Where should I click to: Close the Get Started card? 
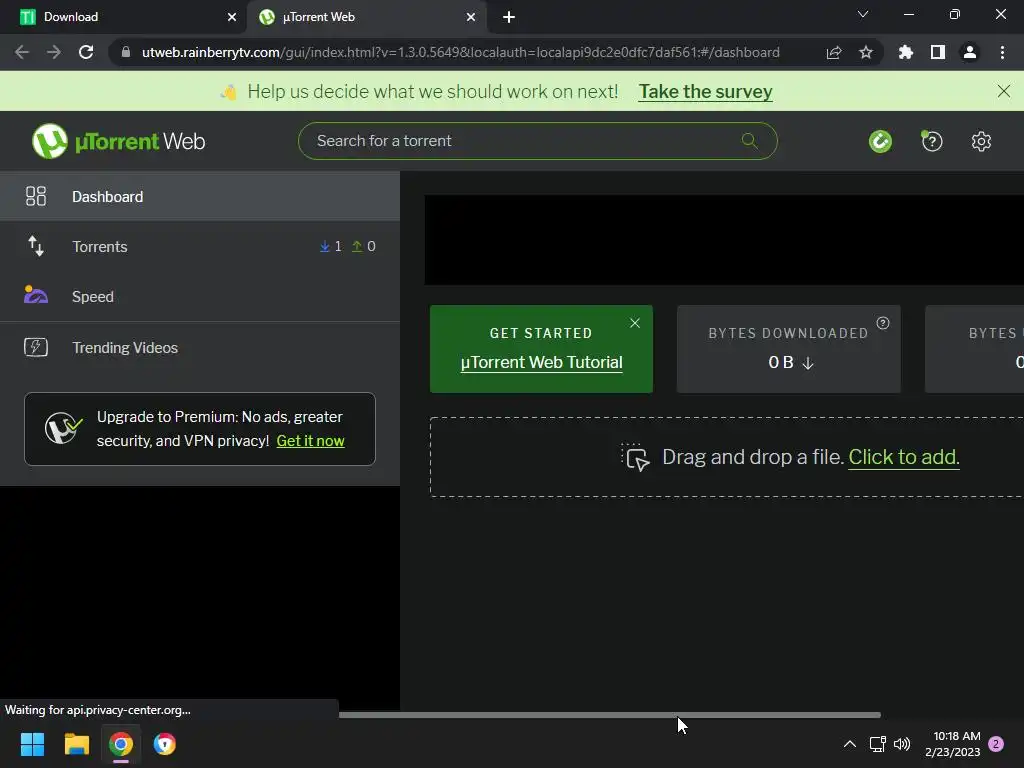coord(635,323)
